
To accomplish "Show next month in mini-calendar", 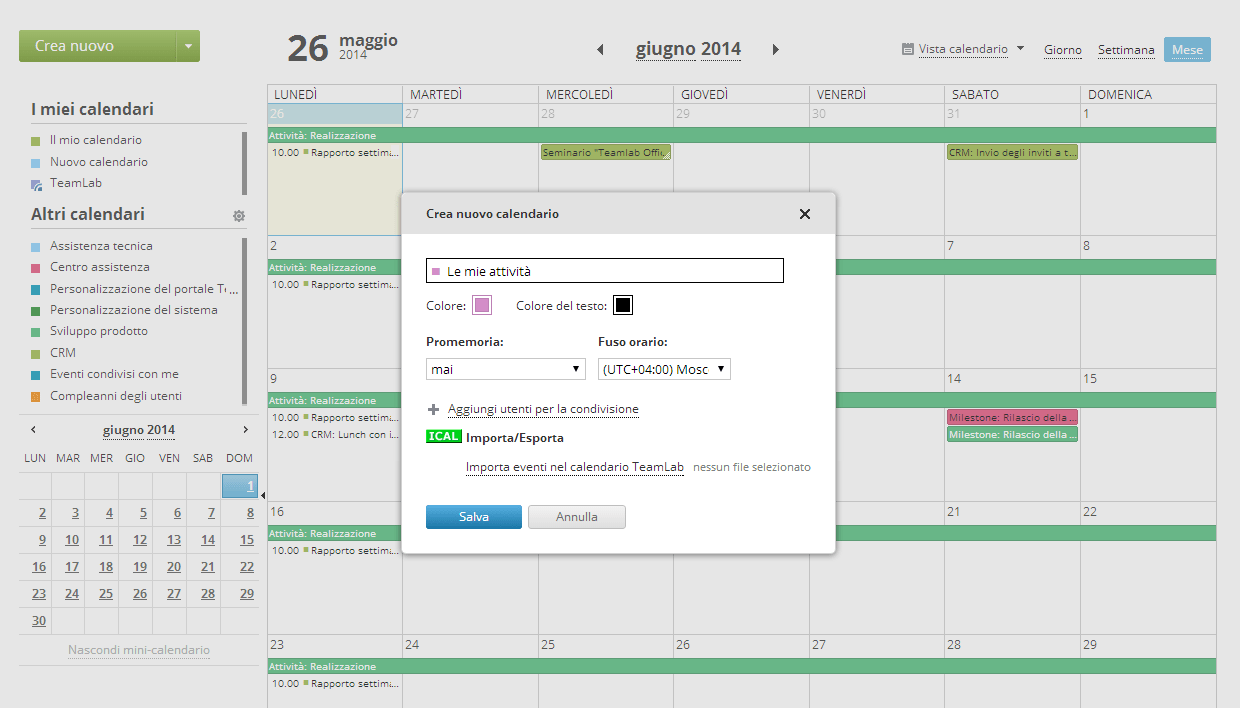I will (x=246, y=430).
